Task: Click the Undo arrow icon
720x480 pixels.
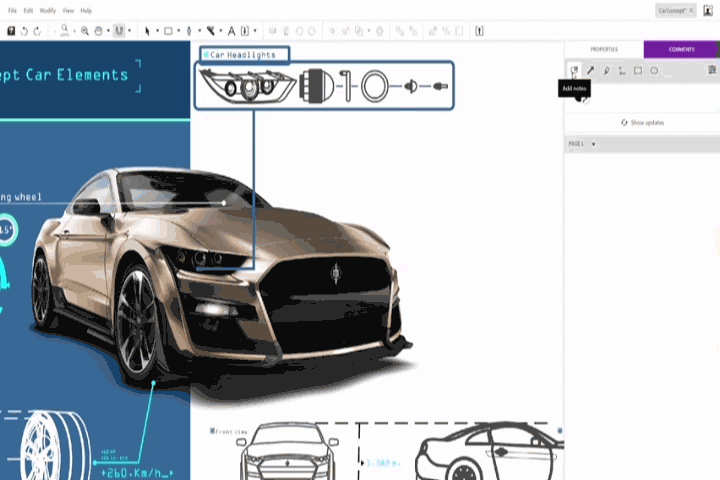Action: tap(24, 31)
